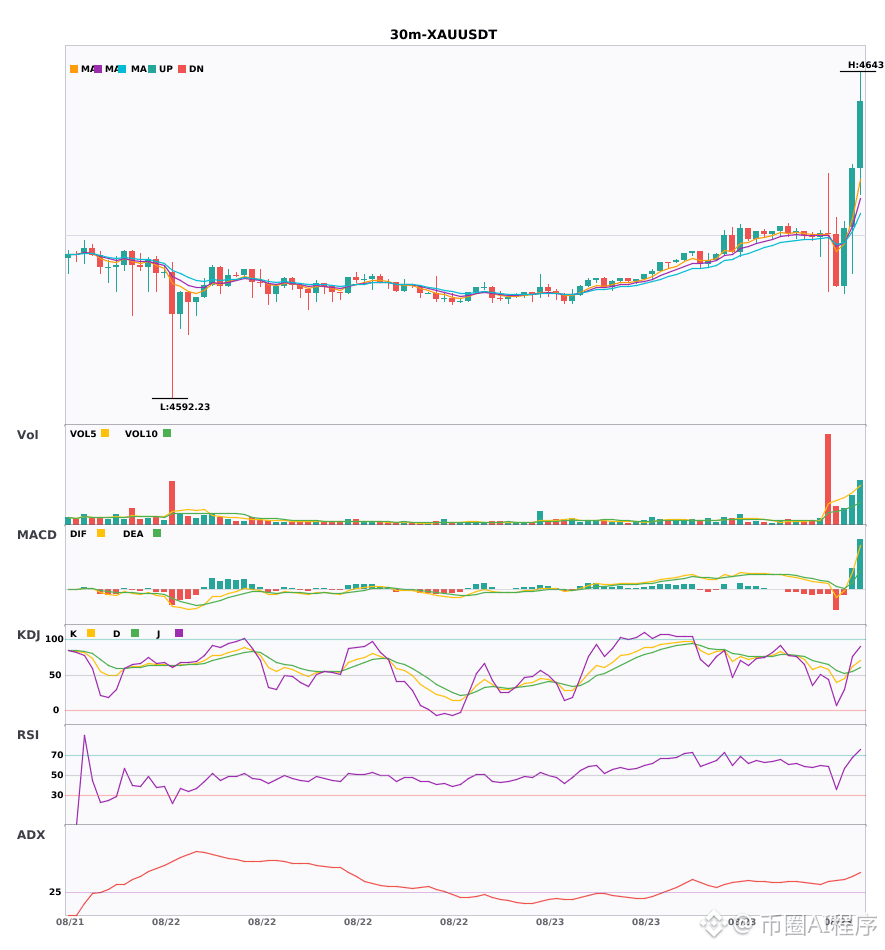Click the last tall teal candlestick body

860,135
